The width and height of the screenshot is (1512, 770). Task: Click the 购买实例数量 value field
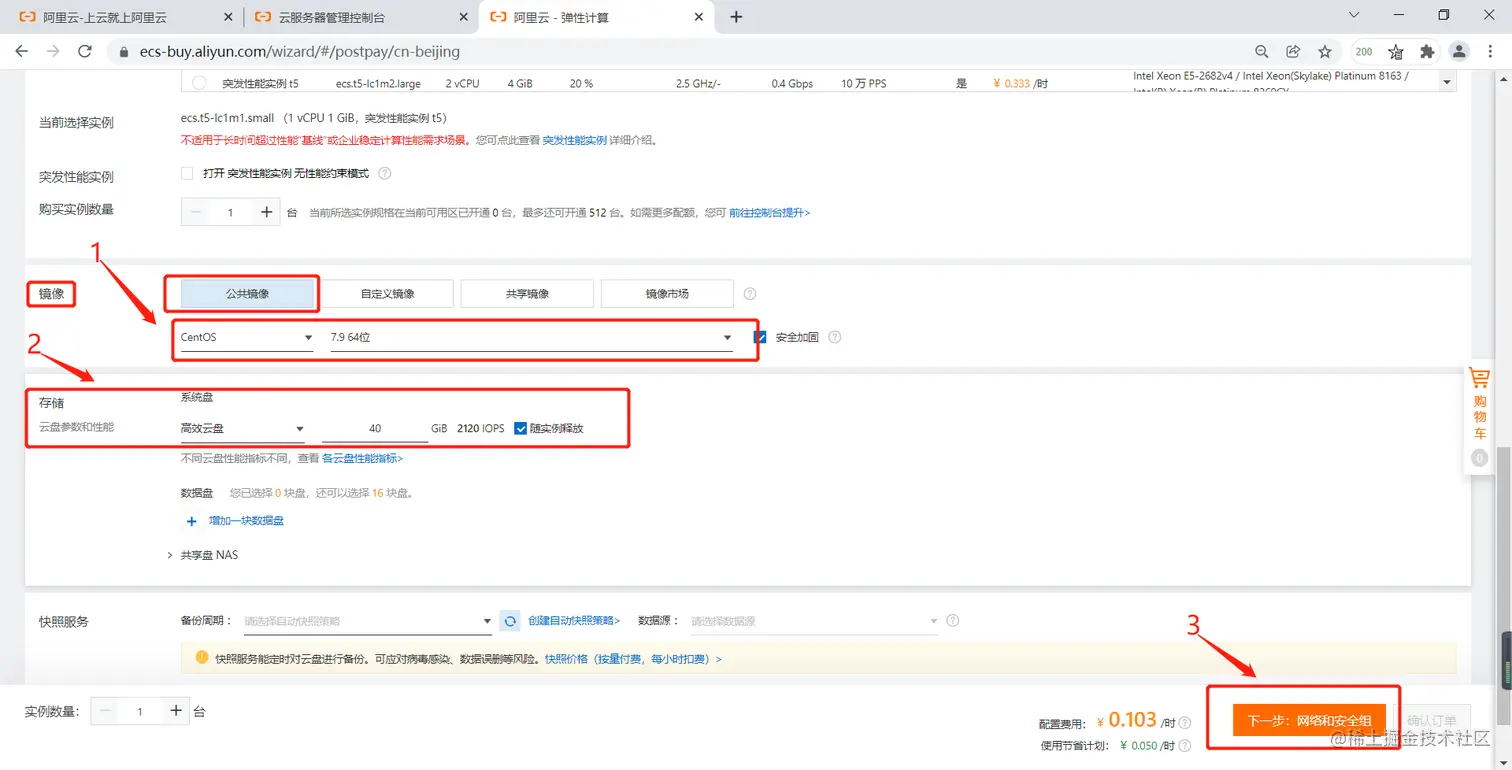[231, 212]
